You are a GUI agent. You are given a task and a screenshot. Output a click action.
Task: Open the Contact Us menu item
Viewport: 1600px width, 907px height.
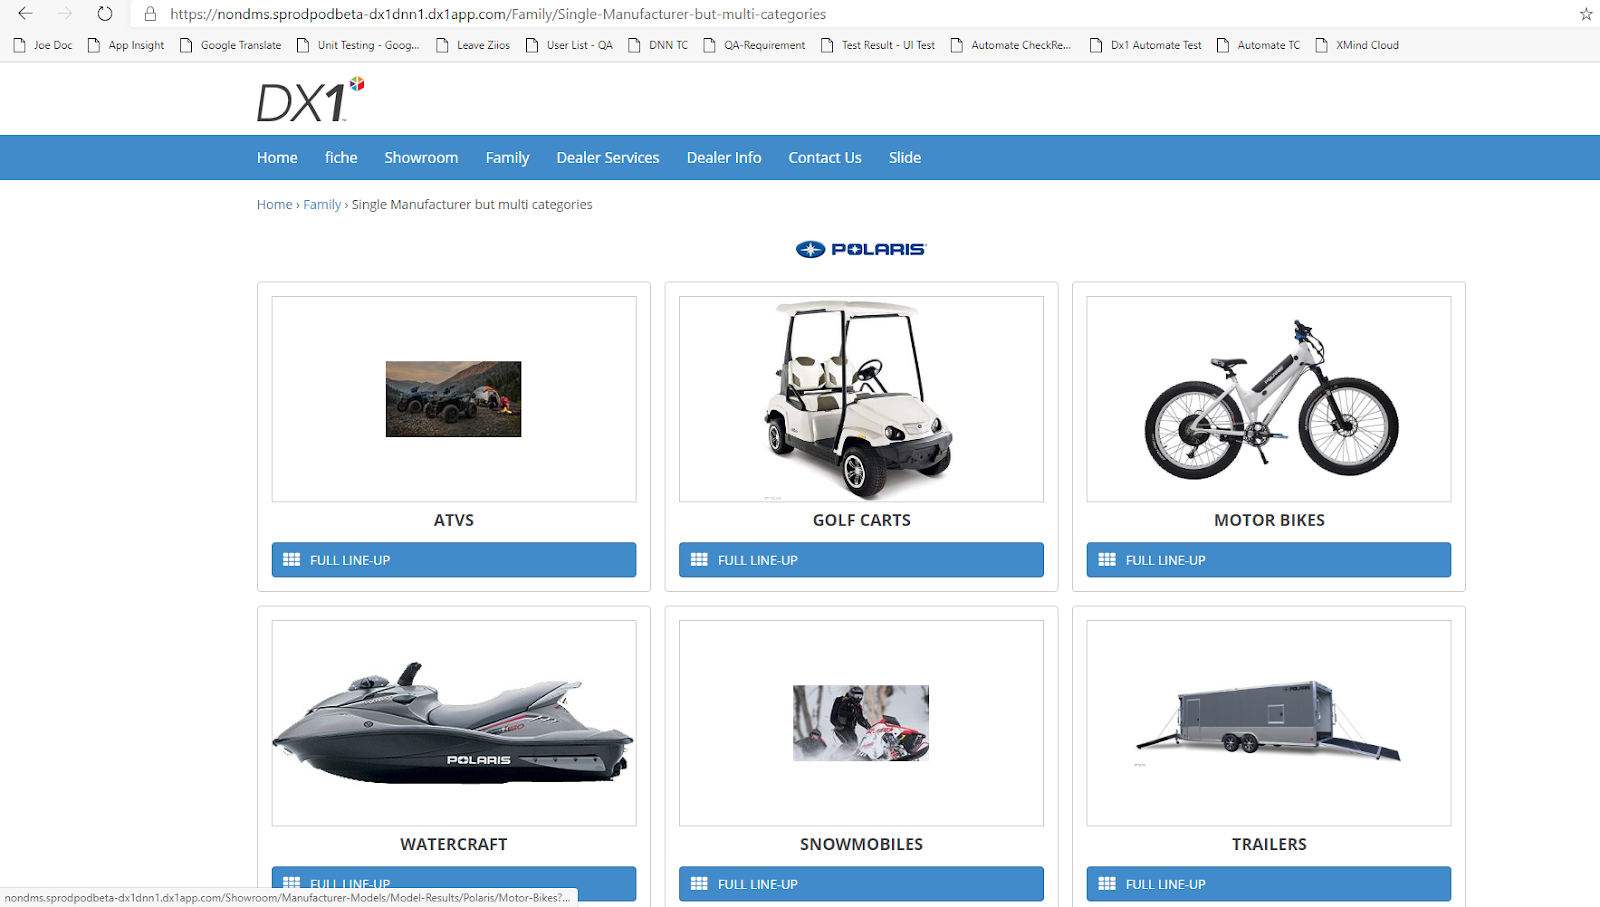[x=825, y=158]
